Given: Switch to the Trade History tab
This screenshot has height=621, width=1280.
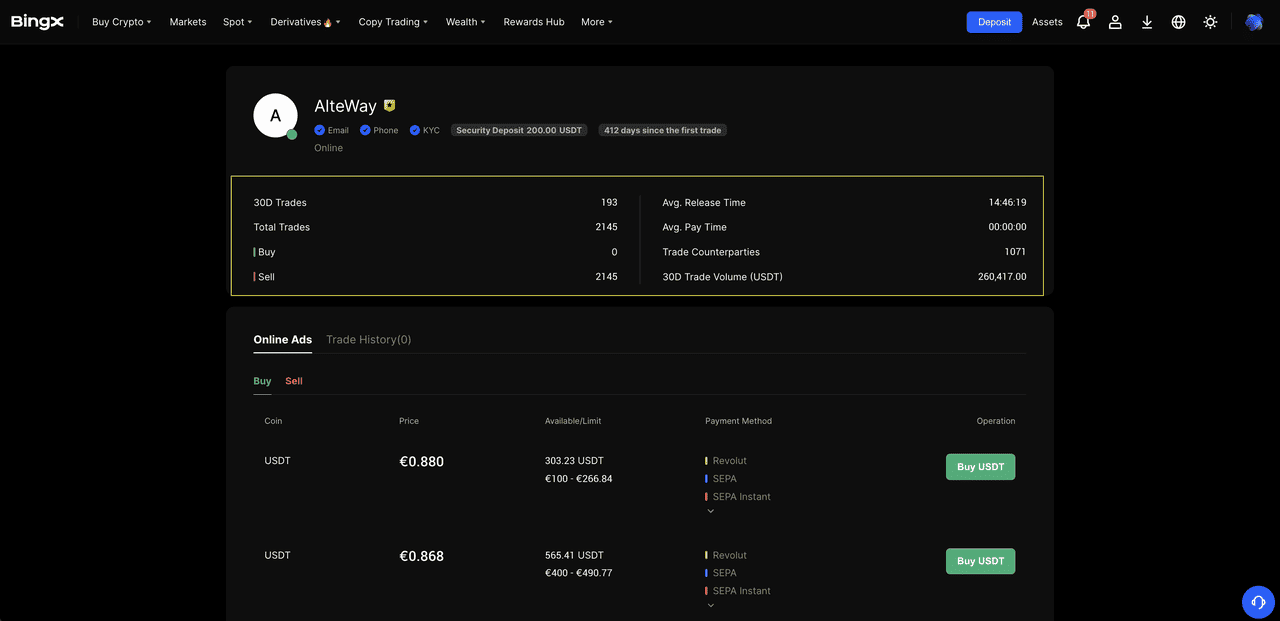Looking at the screenshot, I should click(x=368, y=340).
